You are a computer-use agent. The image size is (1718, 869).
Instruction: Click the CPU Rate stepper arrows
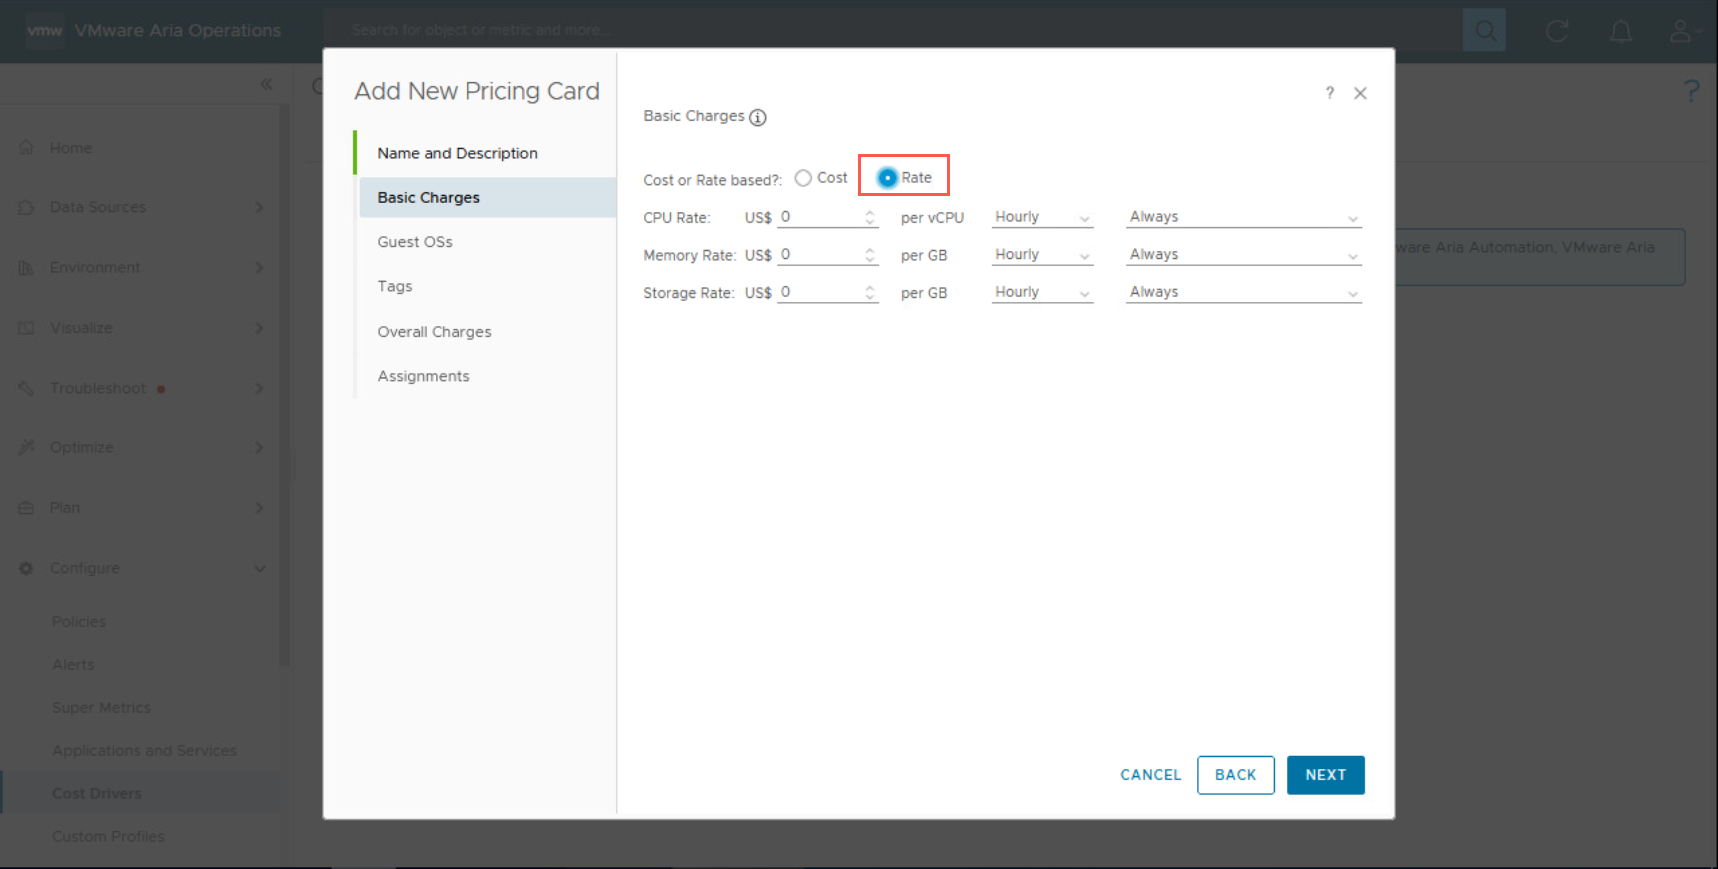[x=870, y=217]
